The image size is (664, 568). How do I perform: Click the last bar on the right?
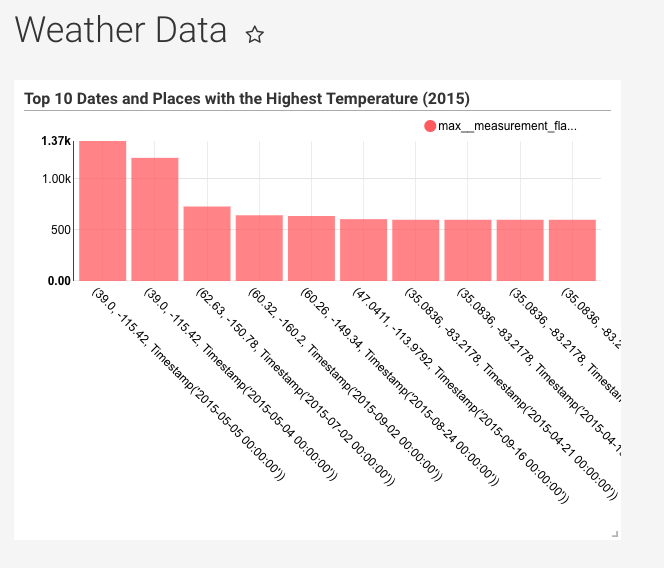click(572, 250)
